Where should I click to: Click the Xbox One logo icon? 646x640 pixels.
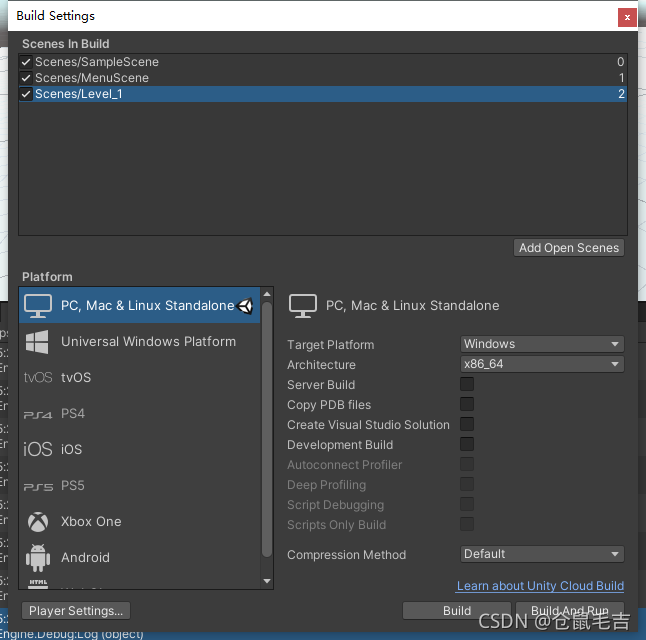pyautogui.click(x=38, y=522)
